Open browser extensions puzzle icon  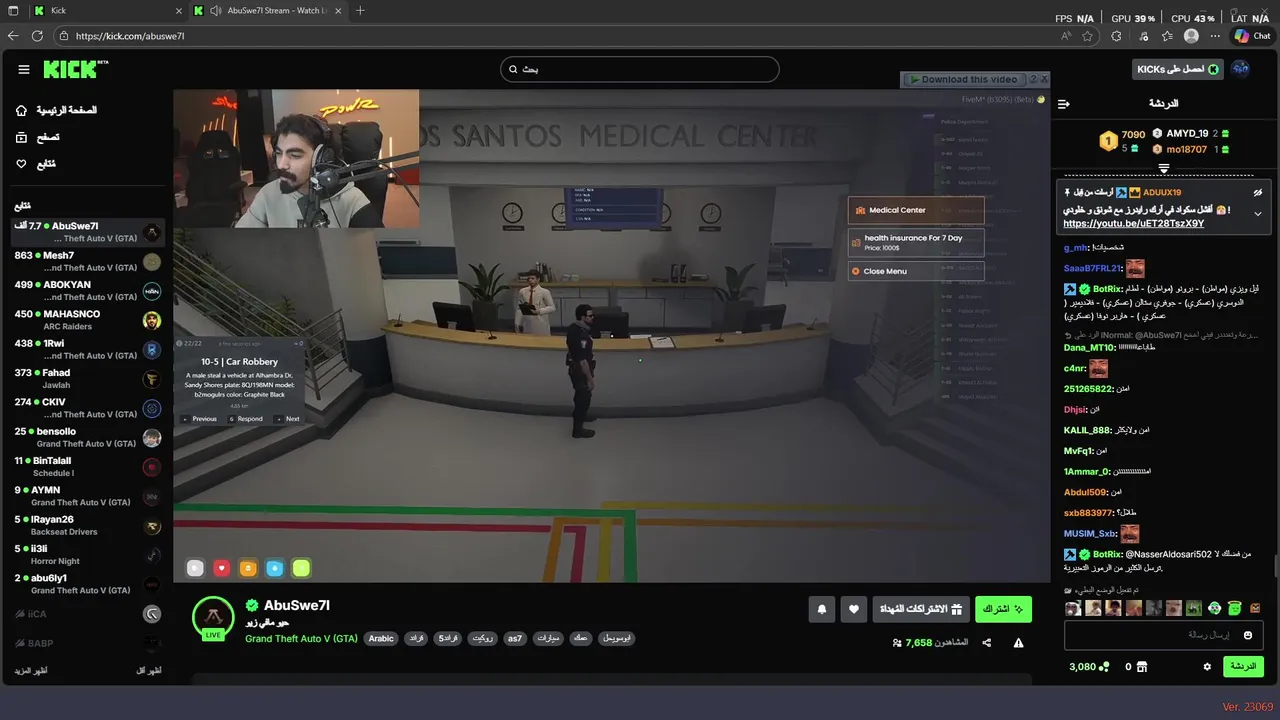tap(1116, 35)
